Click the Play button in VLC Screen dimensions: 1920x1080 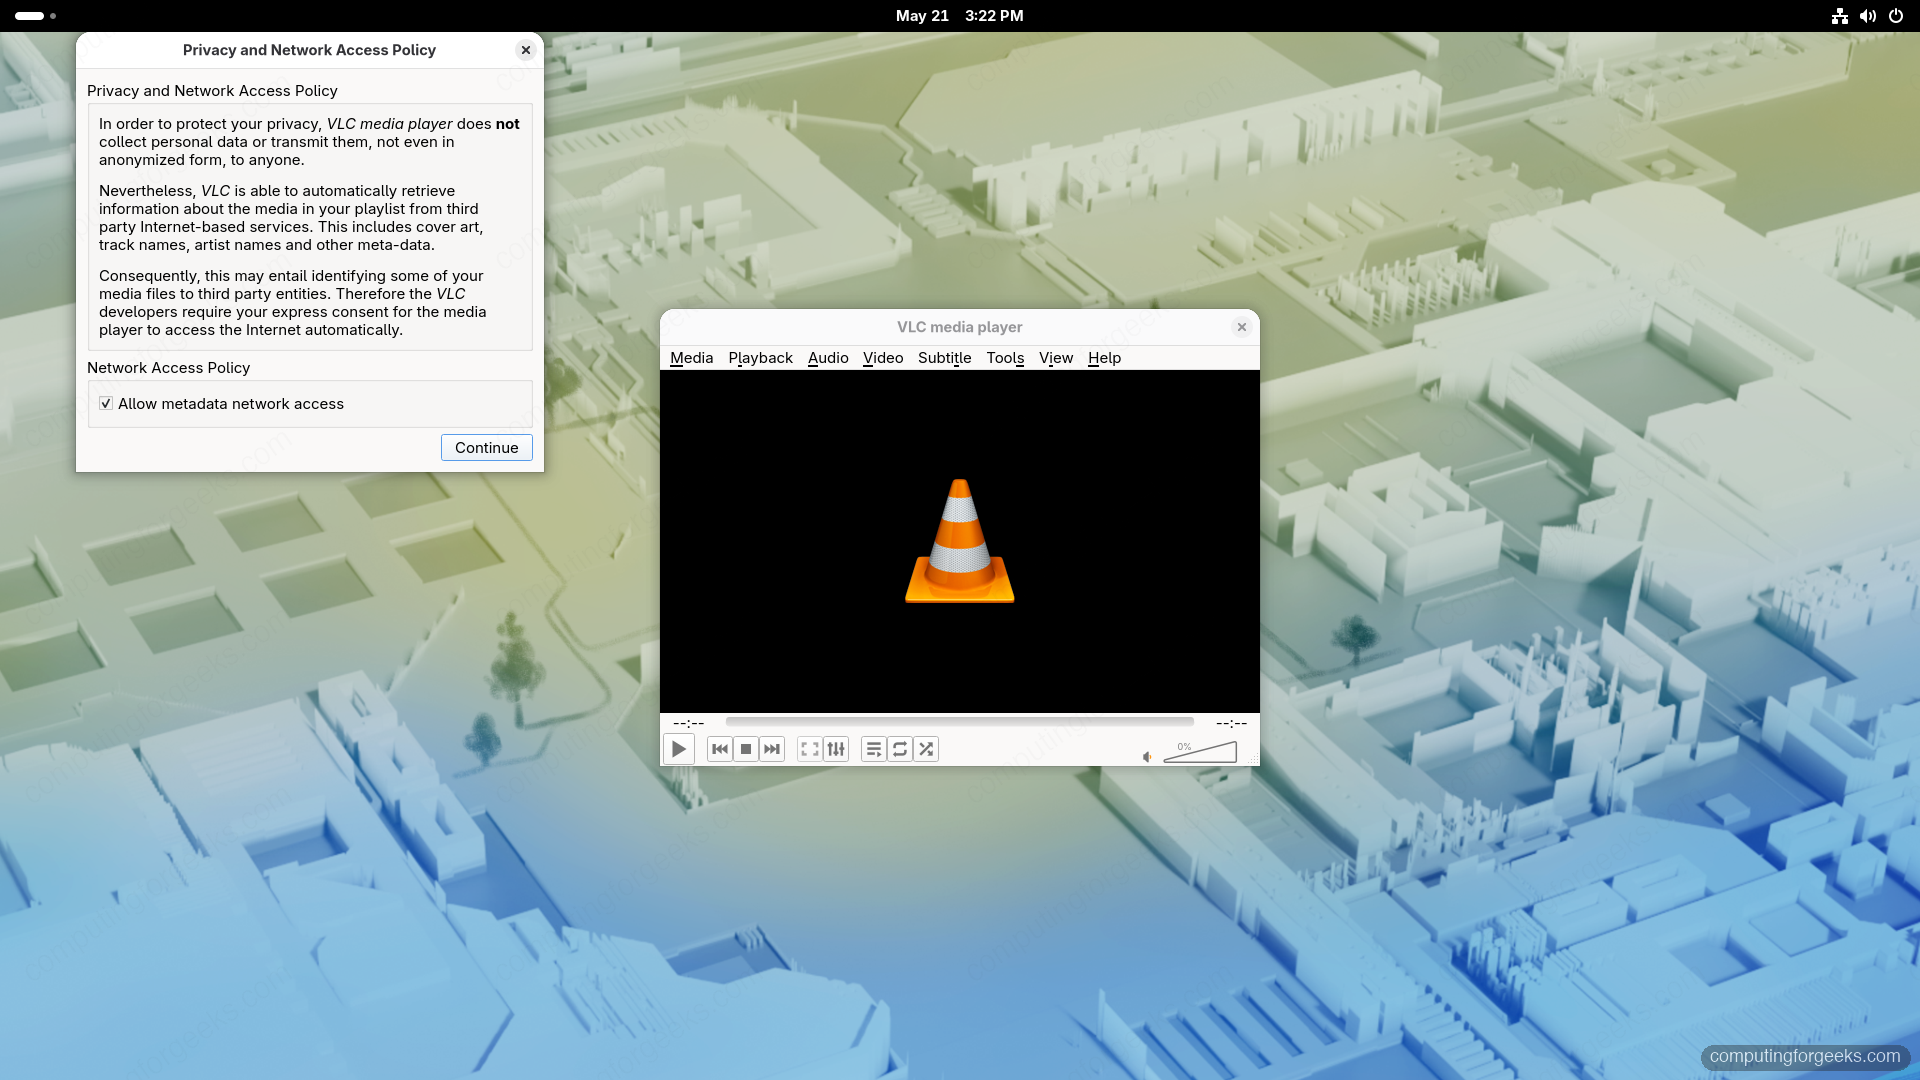[x=678, y=749]
